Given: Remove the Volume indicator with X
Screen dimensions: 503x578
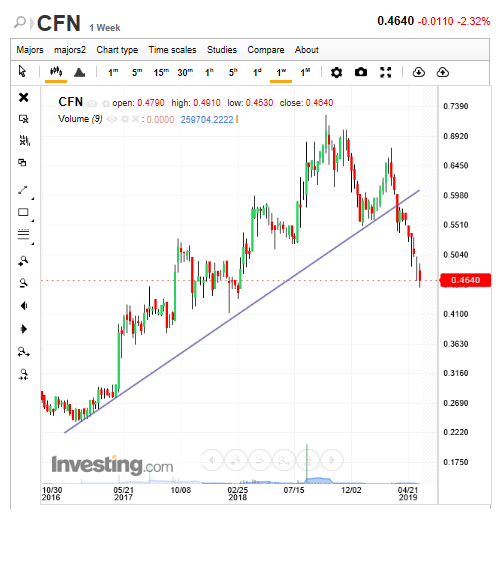Looking at the screenshot, I should coord(136,119).
